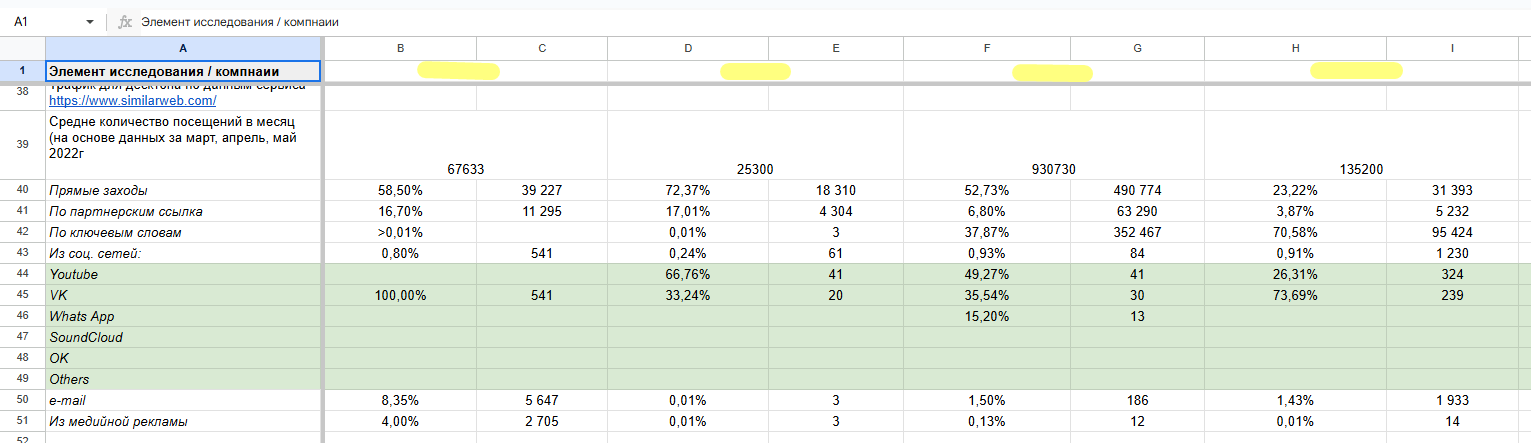This screenshot has height=443, width=1531.
Task: Open the Name box dropdown arrow
Action: pyautogui.click(x=90, y=21)
